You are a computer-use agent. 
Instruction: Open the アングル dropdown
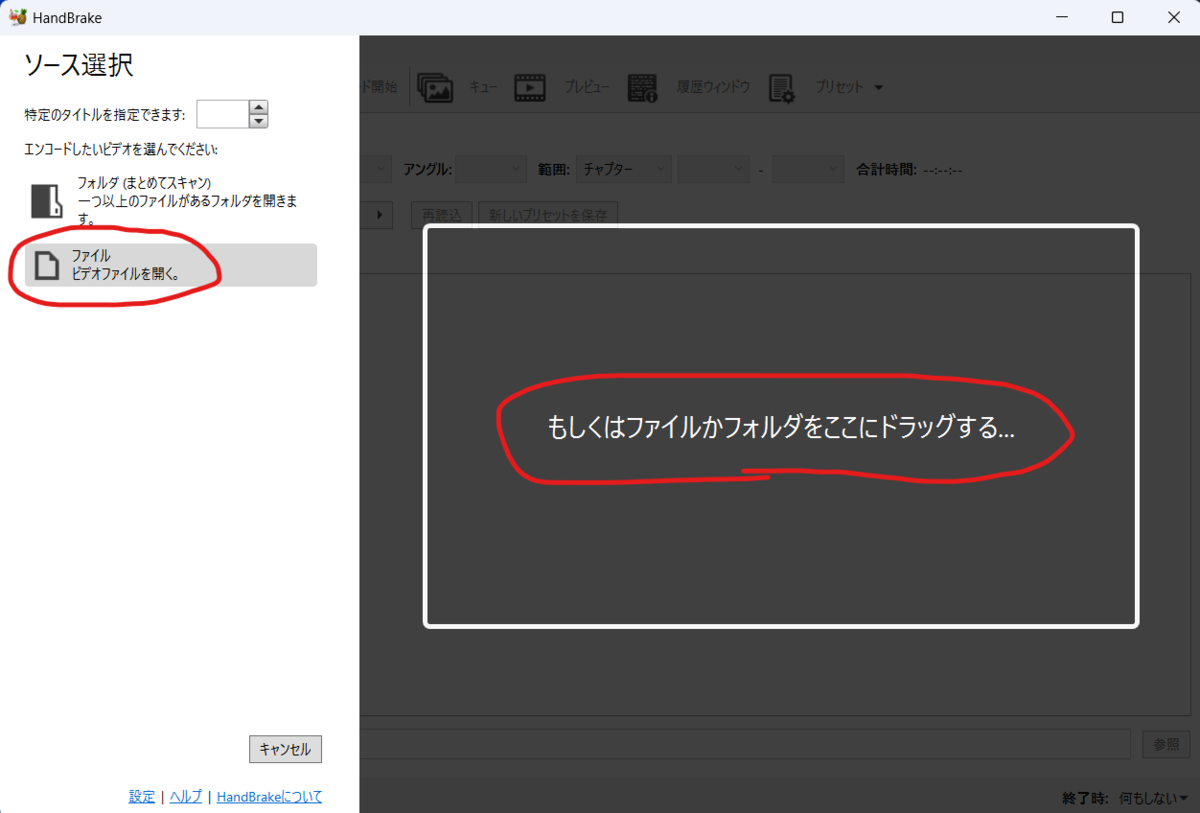[x=491, y=169]
